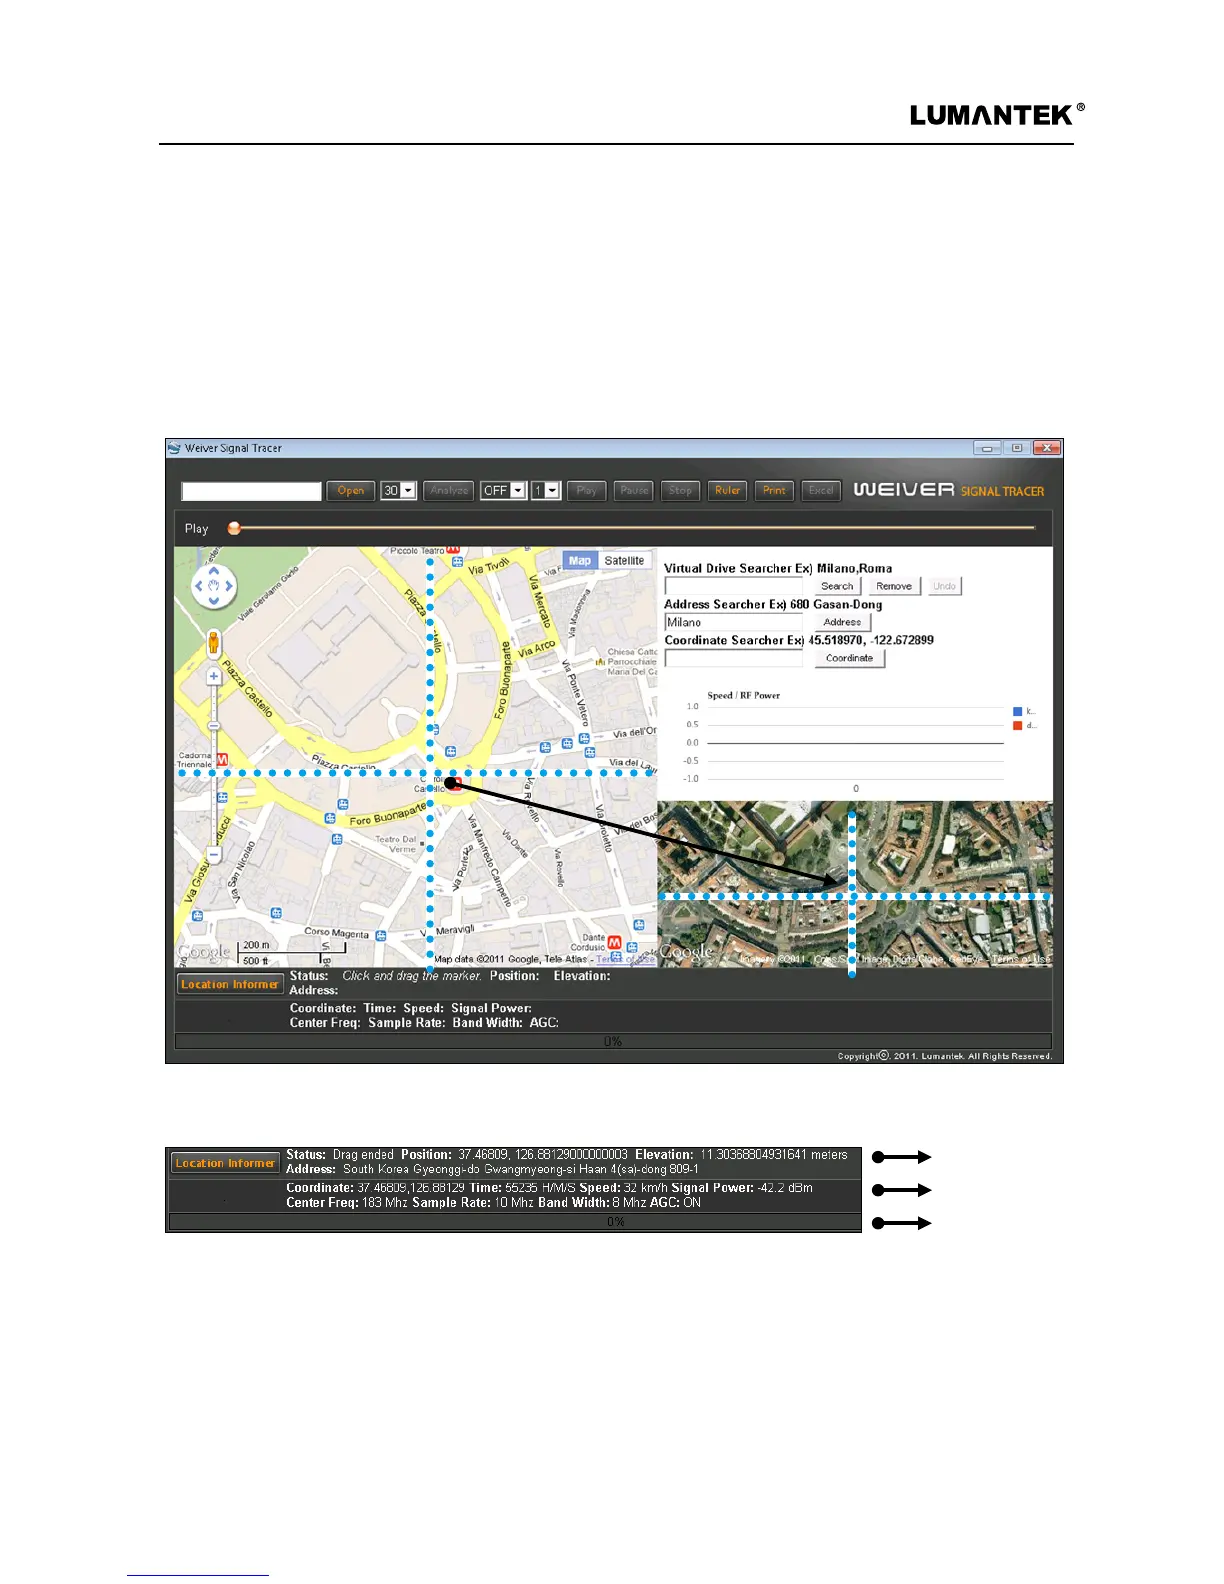This screenshot has width=1224, height=1584.
Task: Activate the Ruler tool
Action: coord(728,491)
